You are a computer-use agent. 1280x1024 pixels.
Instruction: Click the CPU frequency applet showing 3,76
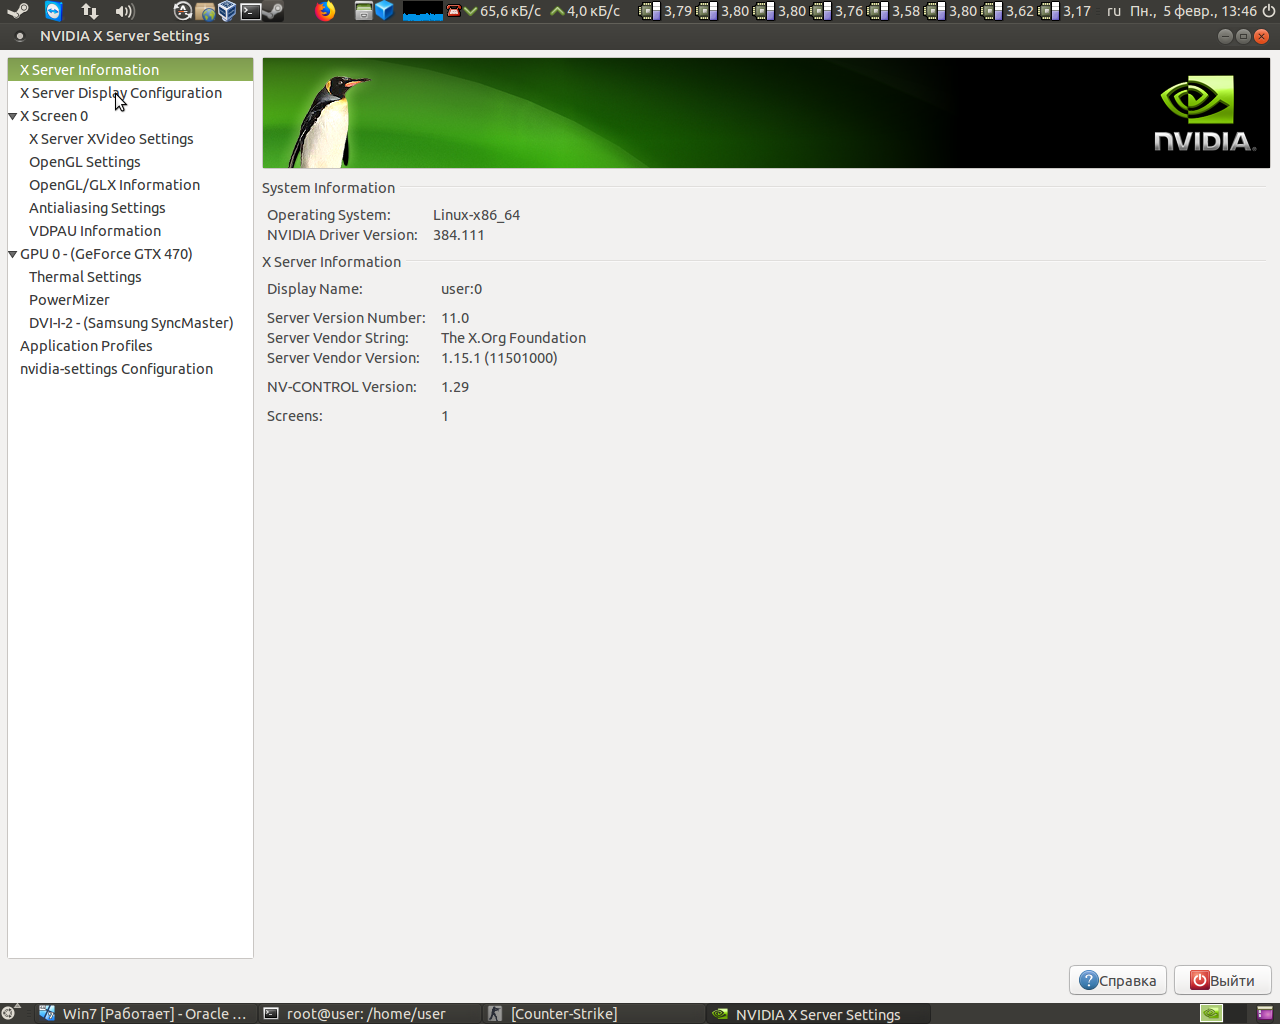[837, 11]
